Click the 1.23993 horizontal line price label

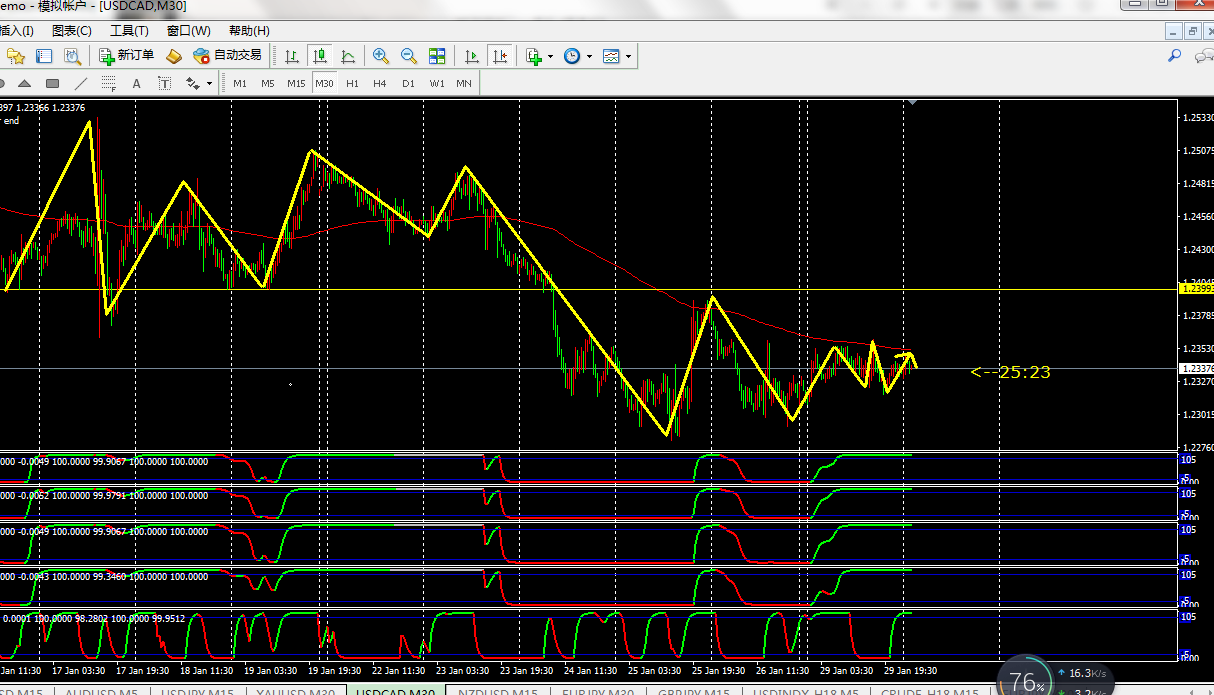1197,288
